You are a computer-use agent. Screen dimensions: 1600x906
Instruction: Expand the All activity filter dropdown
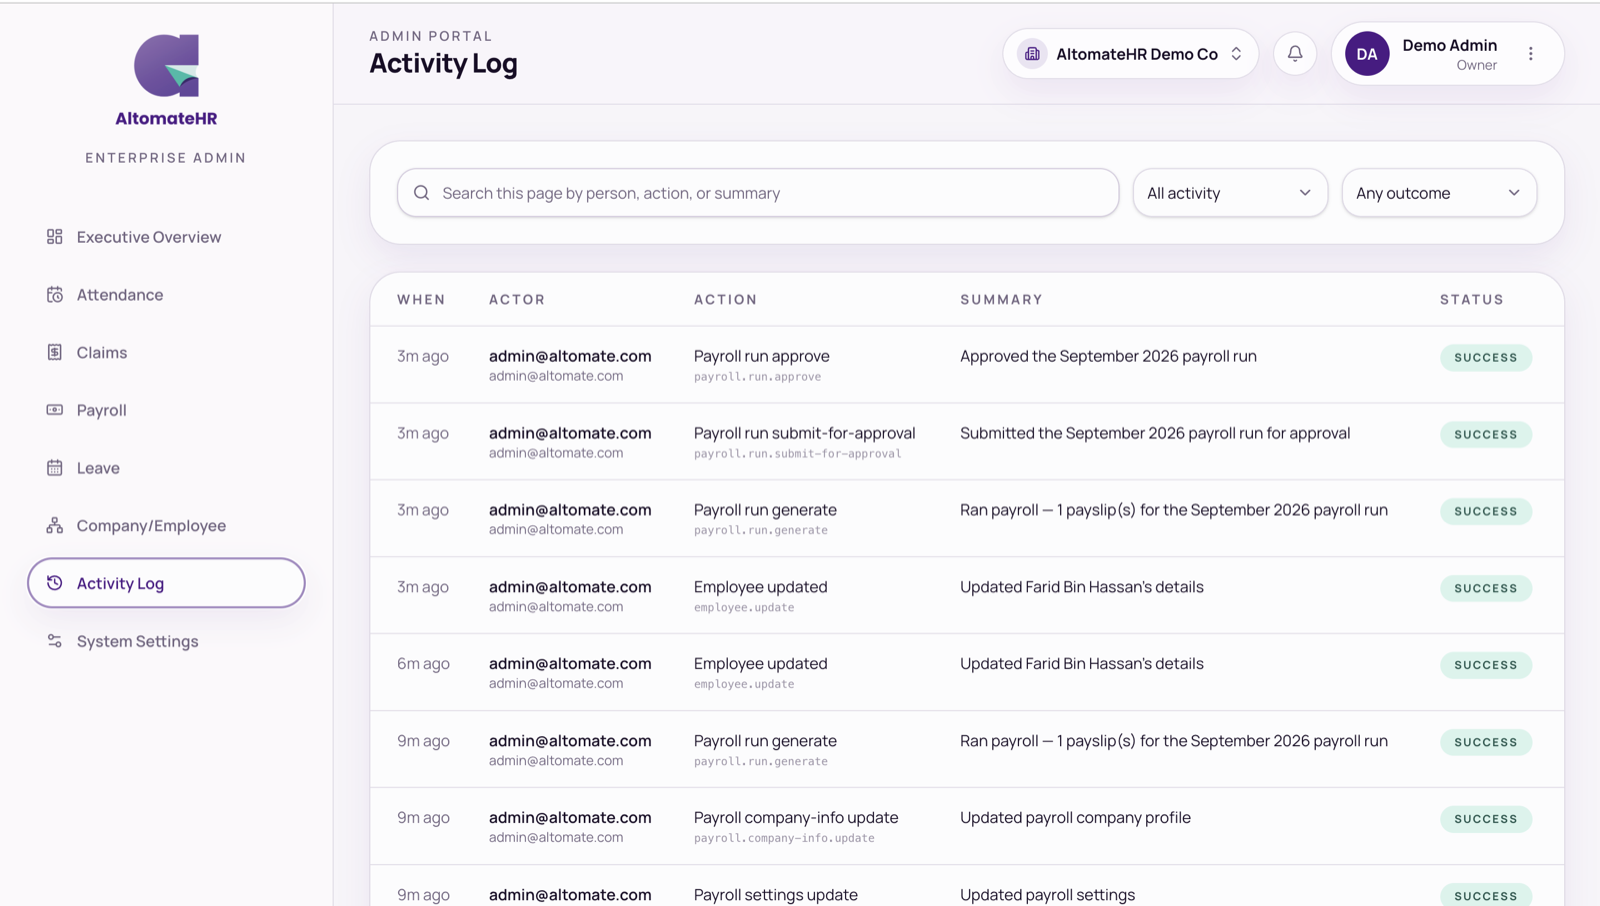tap(1230, 193)
